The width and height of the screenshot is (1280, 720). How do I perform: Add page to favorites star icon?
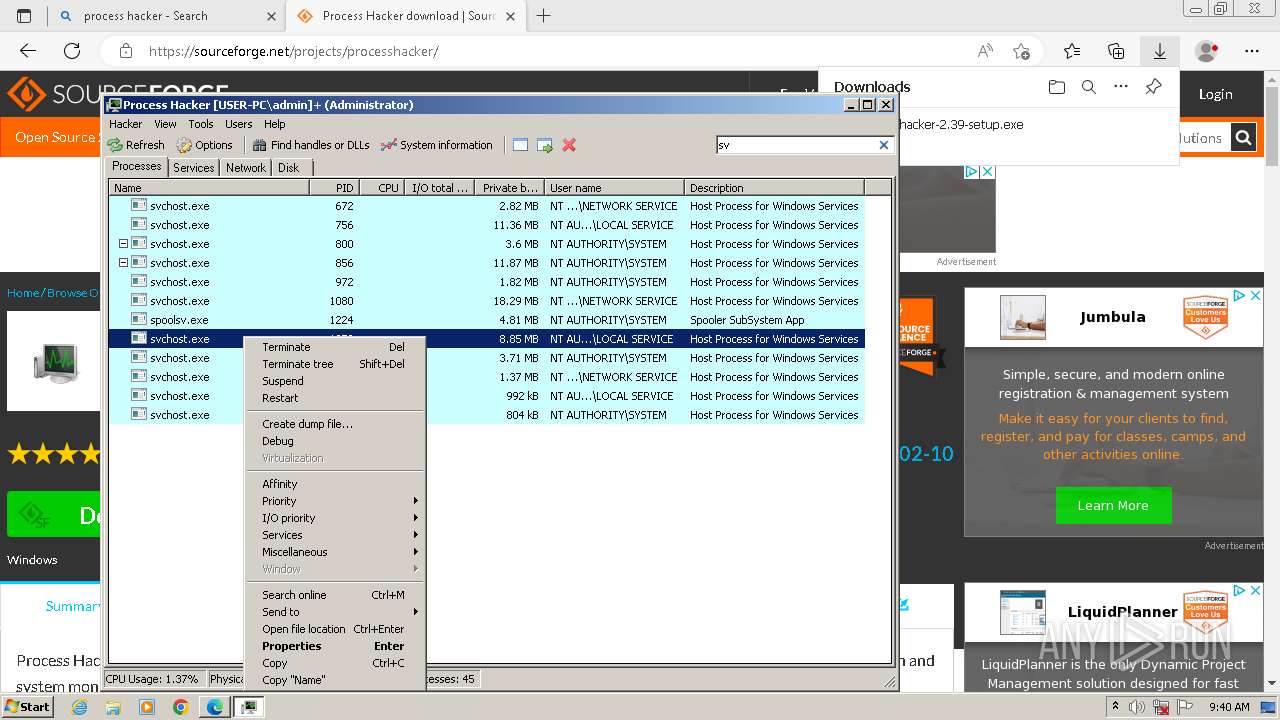click(1021, 51)
